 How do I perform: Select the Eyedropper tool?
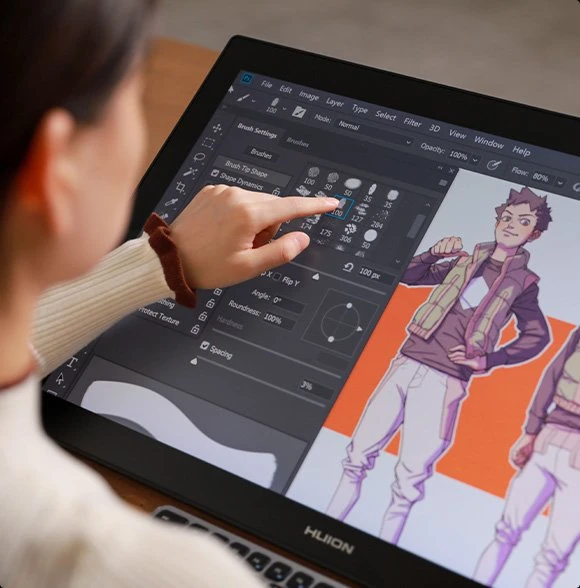[172, 203]
